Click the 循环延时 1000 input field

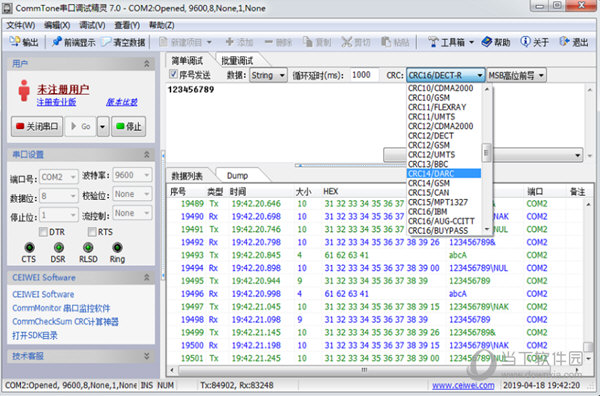point(364,75)
